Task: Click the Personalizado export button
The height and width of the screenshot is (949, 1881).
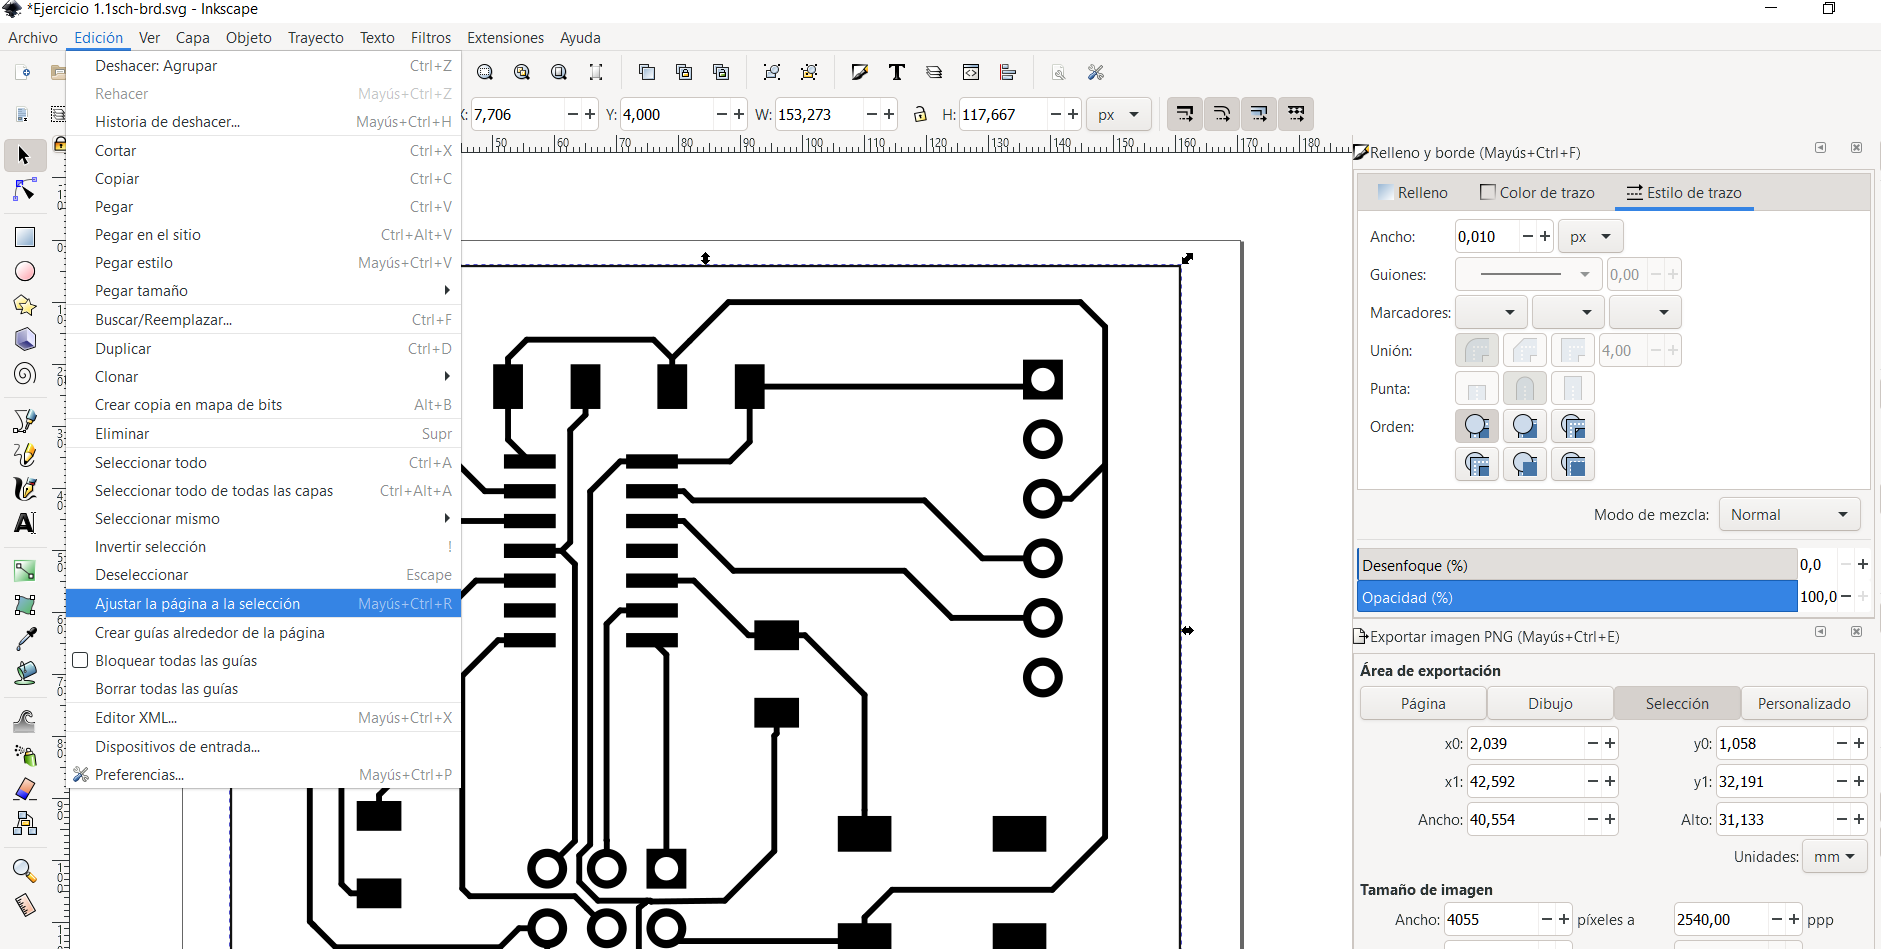Action: click(1803, 703)
